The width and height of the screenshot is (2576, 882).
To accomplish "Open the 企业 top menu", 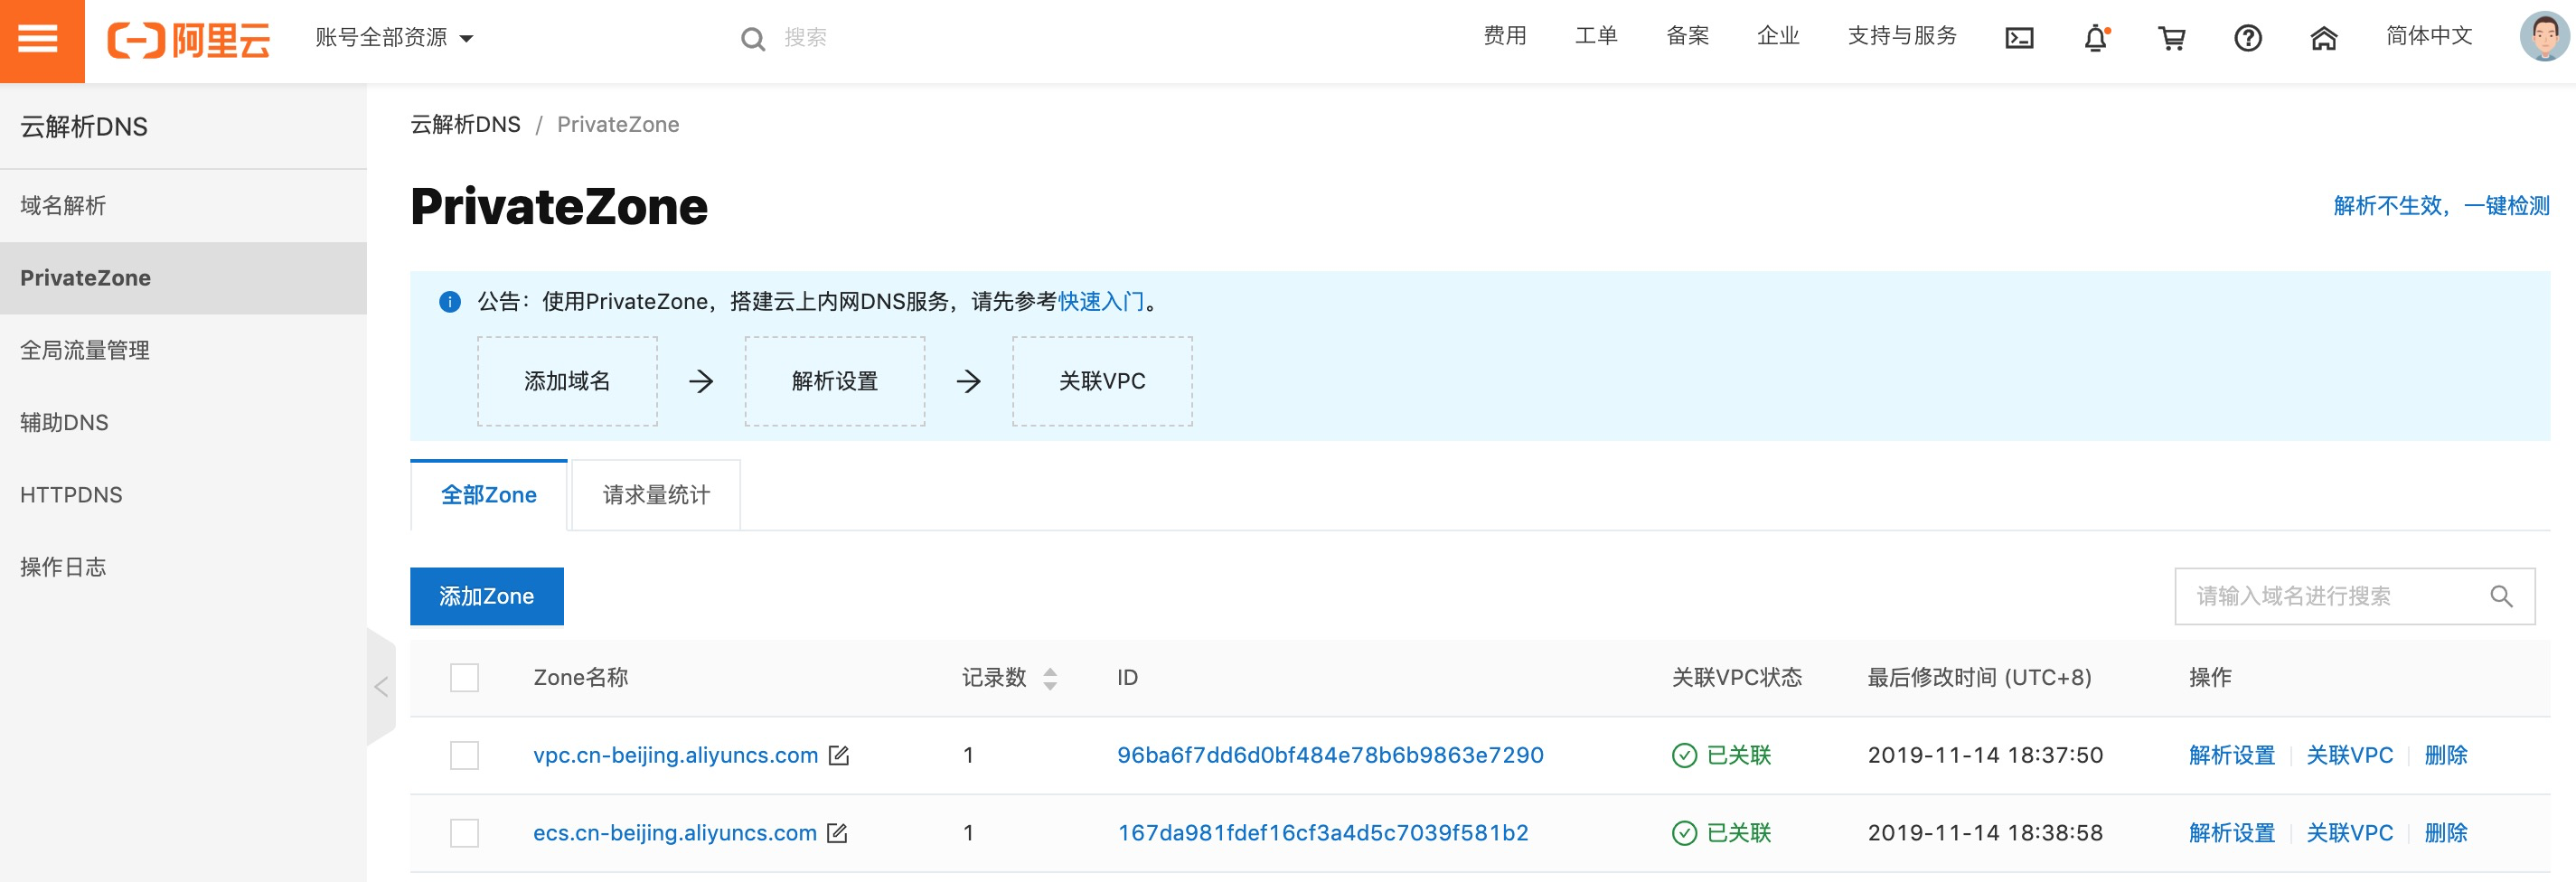I will pyautogui.click(x=1778, y=36).
